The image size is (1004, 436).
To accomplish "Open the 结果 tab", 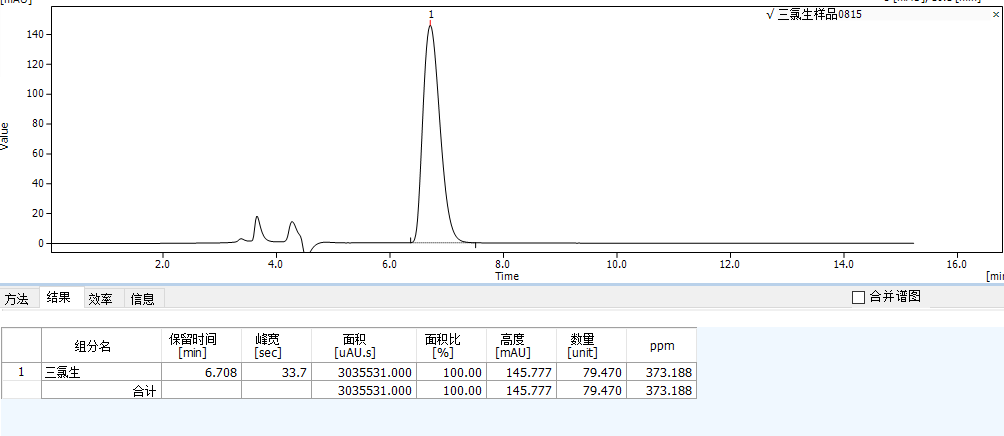I will pos(59,298).
